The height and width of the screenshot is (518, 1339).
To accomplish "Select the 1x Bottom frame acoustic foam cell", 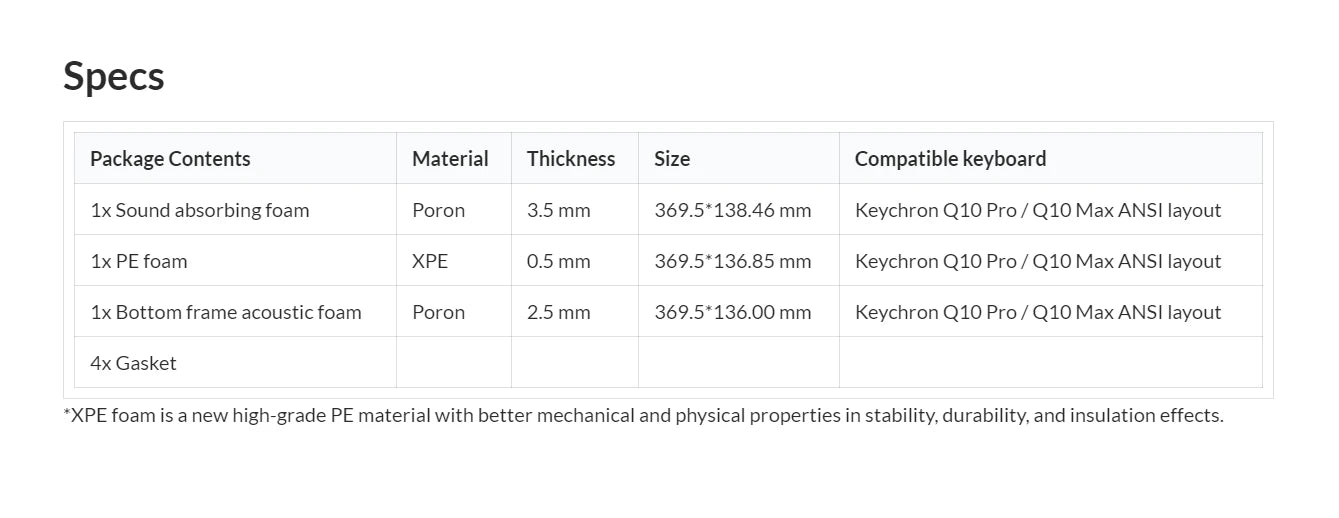I will click(226, 312).
